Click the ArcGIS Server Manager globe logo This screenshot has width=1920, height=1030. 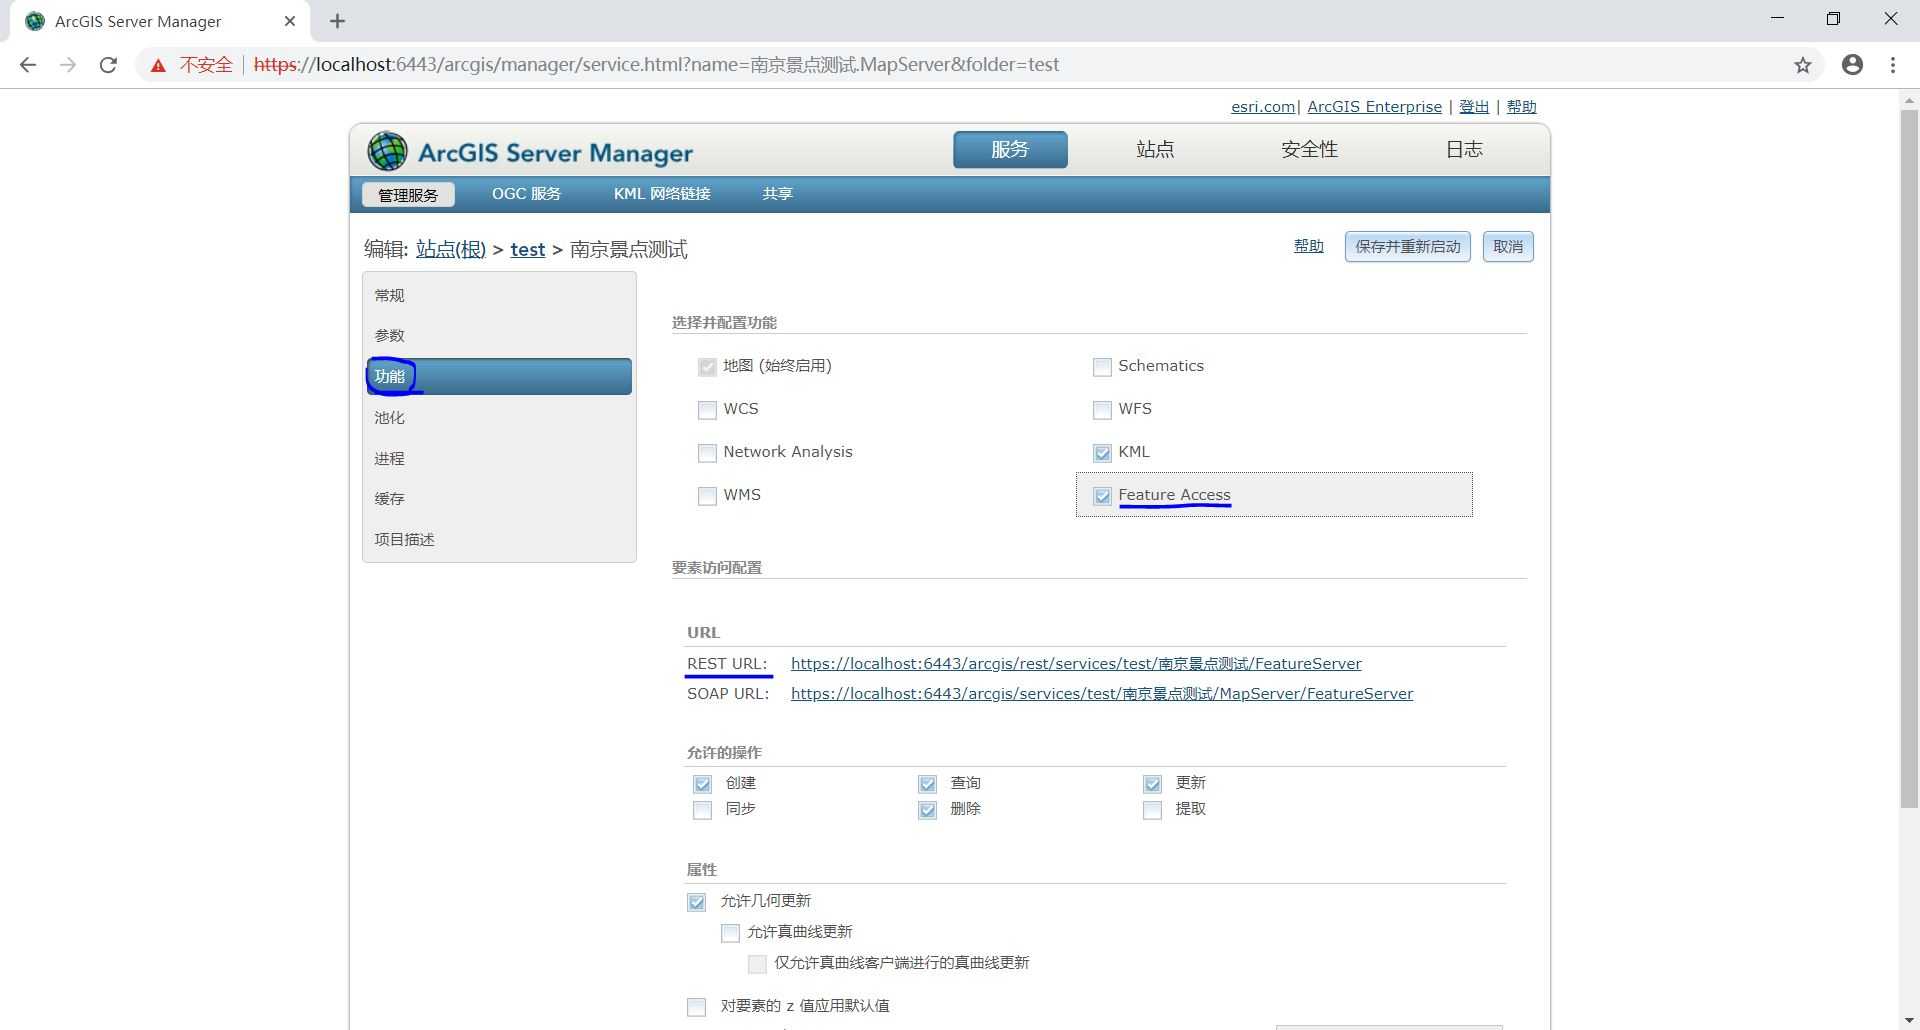387,151
